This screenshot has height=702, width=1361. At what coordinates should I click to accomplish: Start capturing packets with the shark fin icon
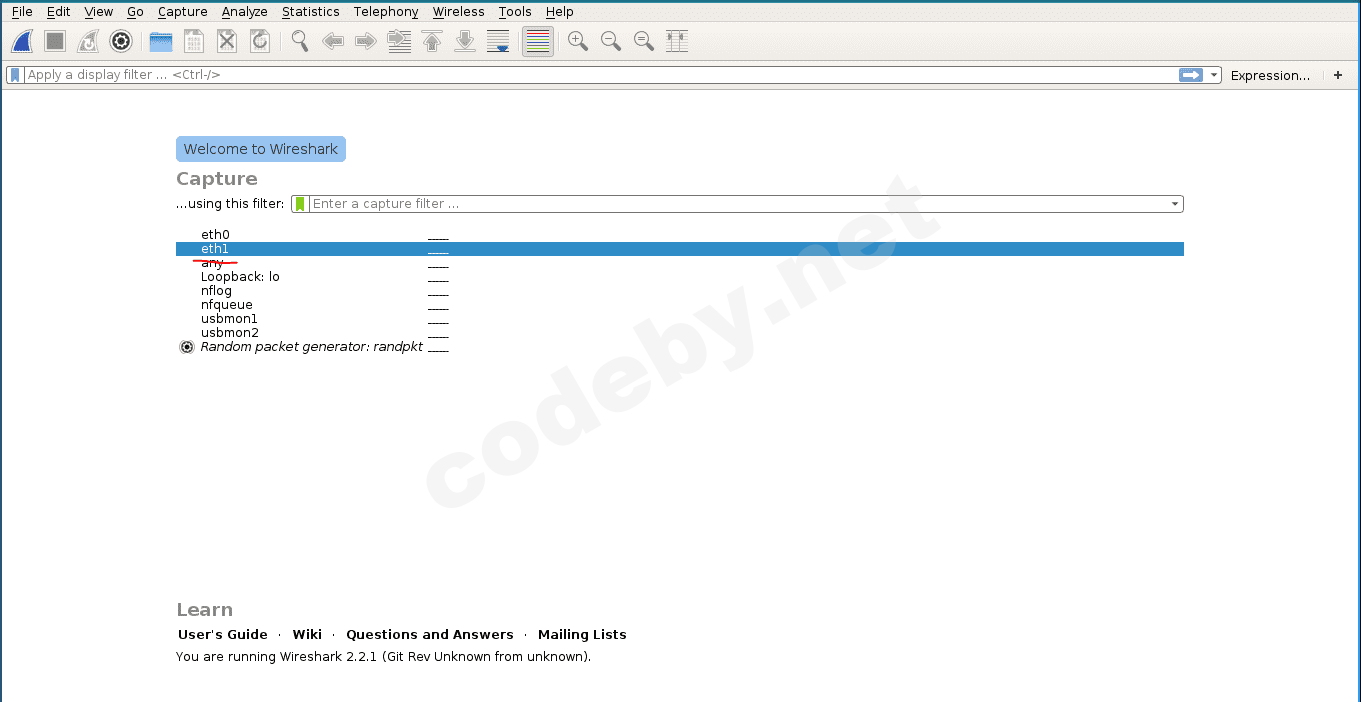coord(22,41)
